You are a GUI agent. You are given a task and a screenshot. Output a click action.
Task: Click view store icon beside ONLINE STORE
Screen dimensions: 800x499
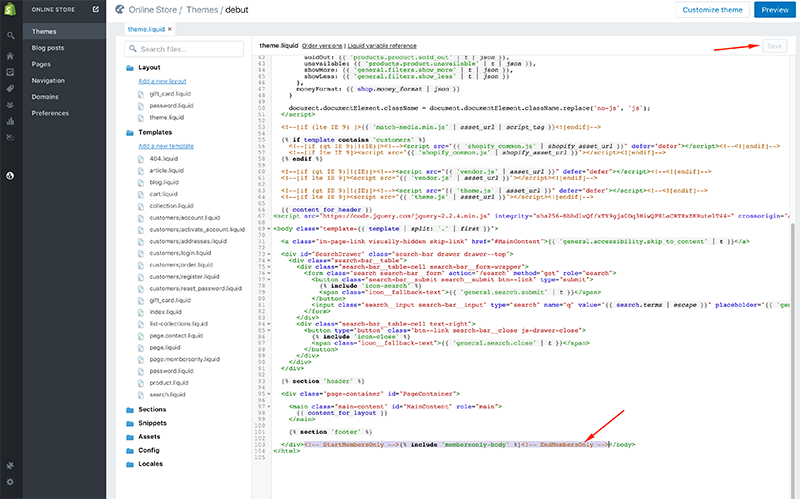coord(95,9)
